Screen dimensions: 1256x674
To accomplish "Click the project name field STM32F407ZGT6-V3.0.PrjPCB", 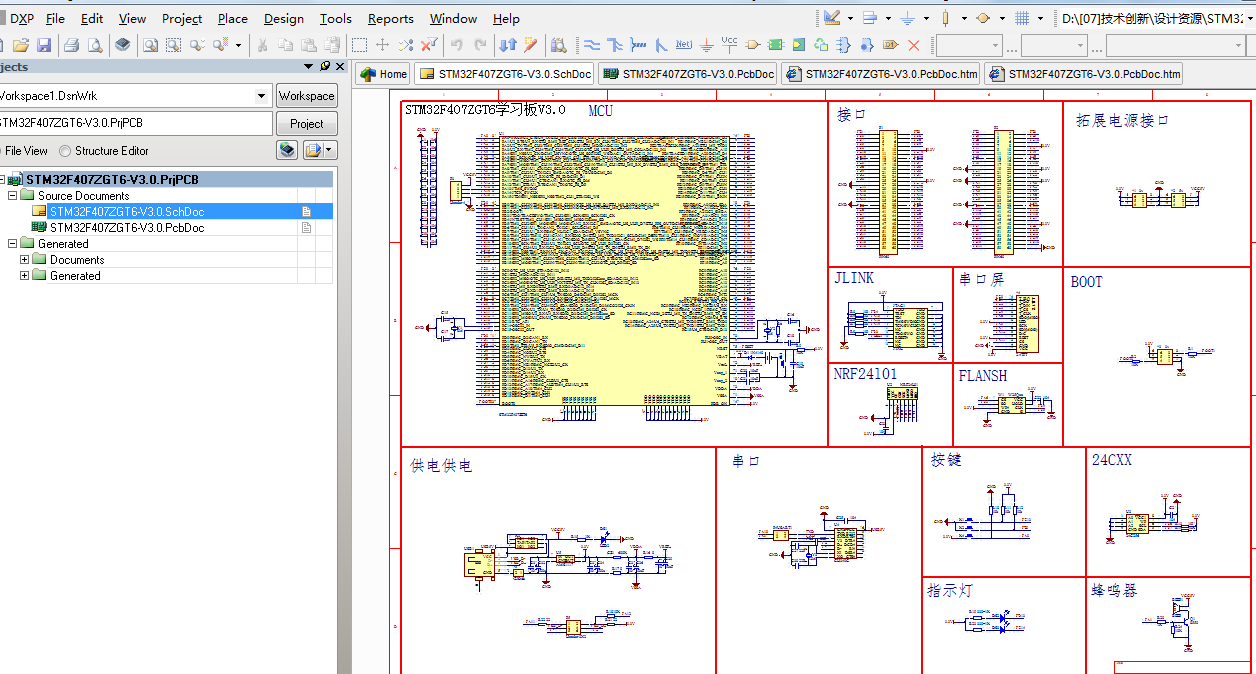I will click(x=135, y=124).
